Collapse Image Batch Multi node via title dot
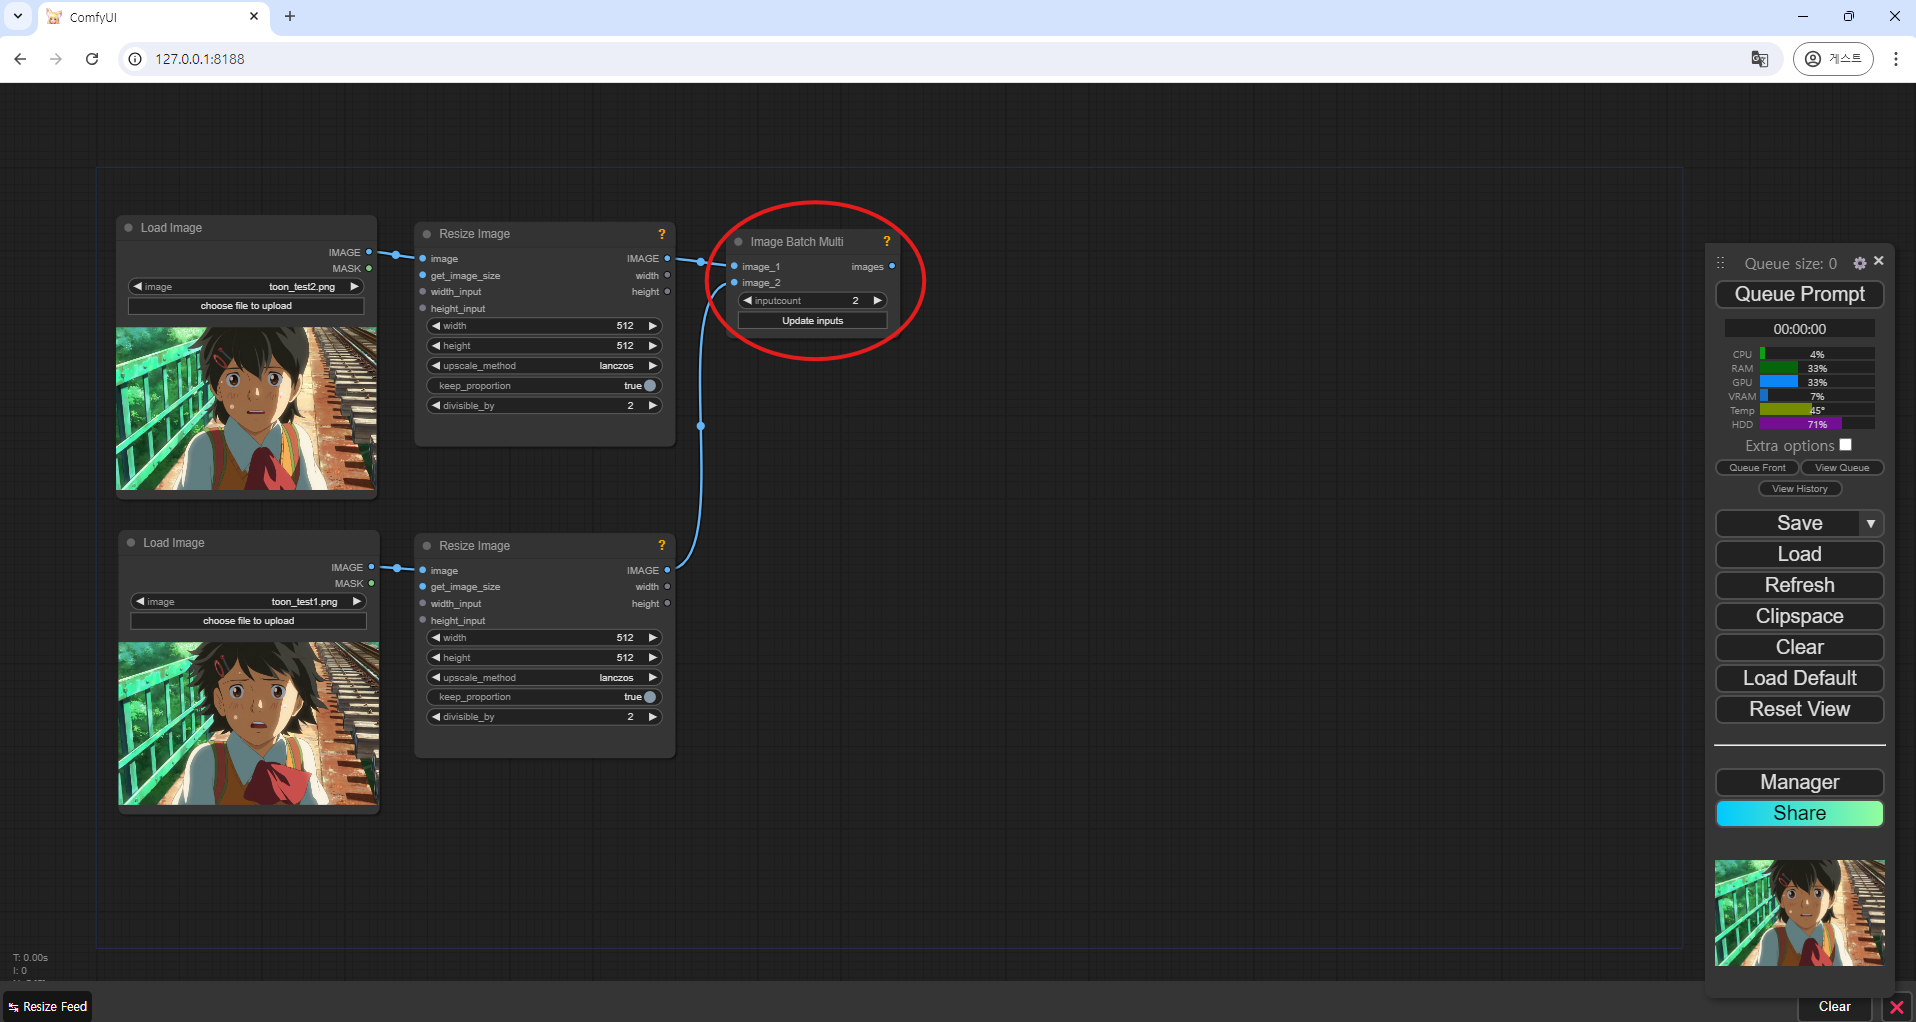 click(x=739, y=242)
